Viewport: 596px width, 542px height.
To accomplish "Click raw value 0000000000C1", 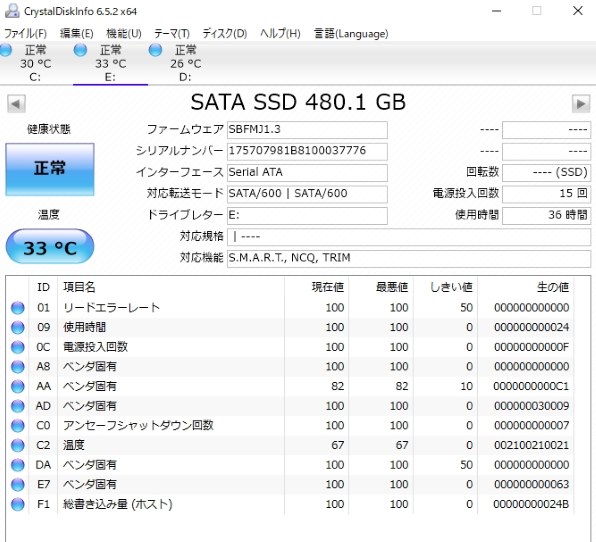I will point(531,387).
